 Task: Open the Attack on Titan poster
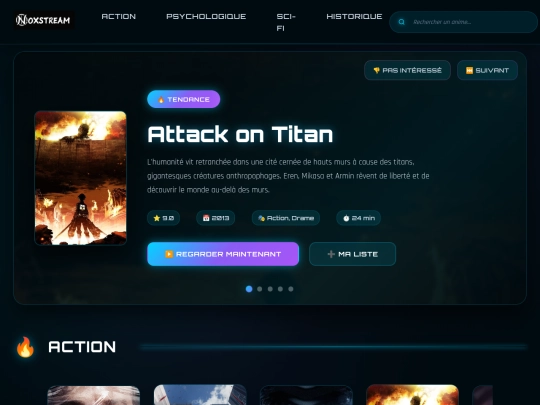pos(81,178)
